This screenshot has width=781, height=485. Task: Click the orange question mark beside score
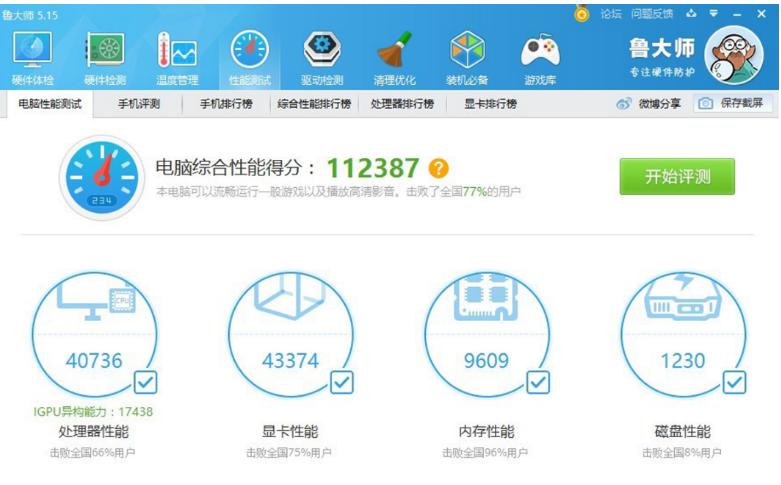439,168
